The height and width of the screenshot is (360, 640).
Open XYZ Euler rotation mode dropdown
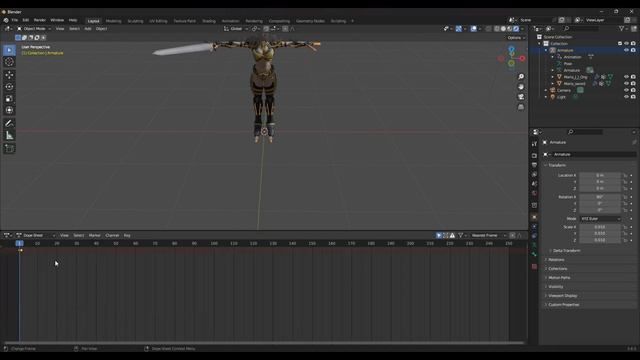click(600, 219)
